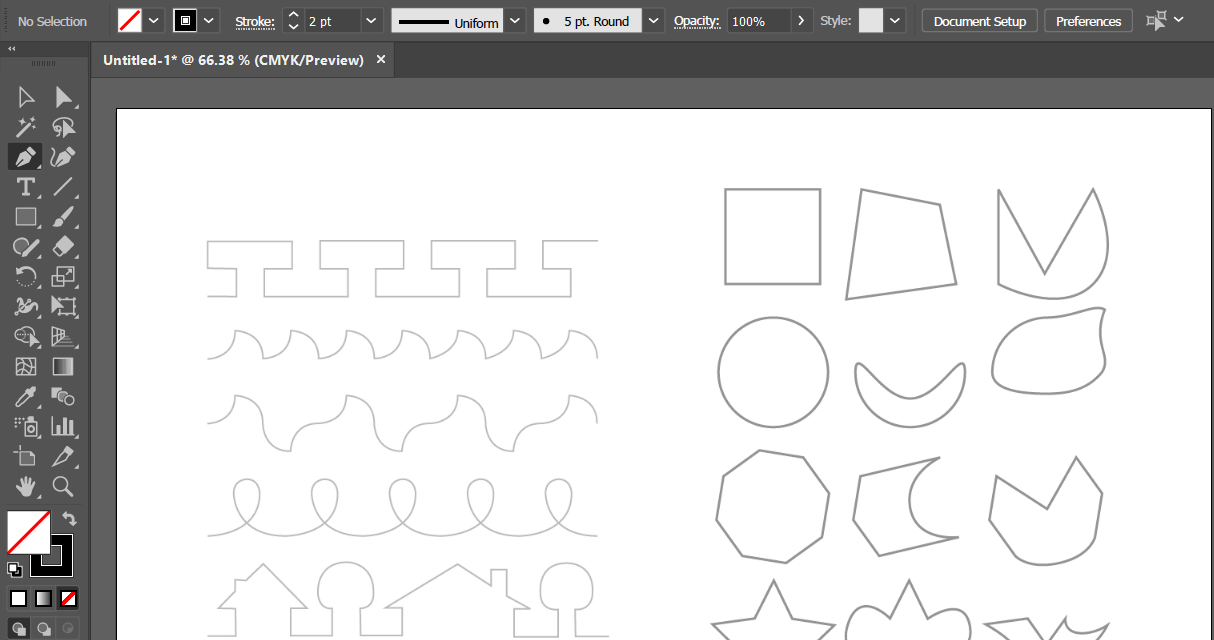Open the Uniform width profile dropdown

click(x=514, y=21)
